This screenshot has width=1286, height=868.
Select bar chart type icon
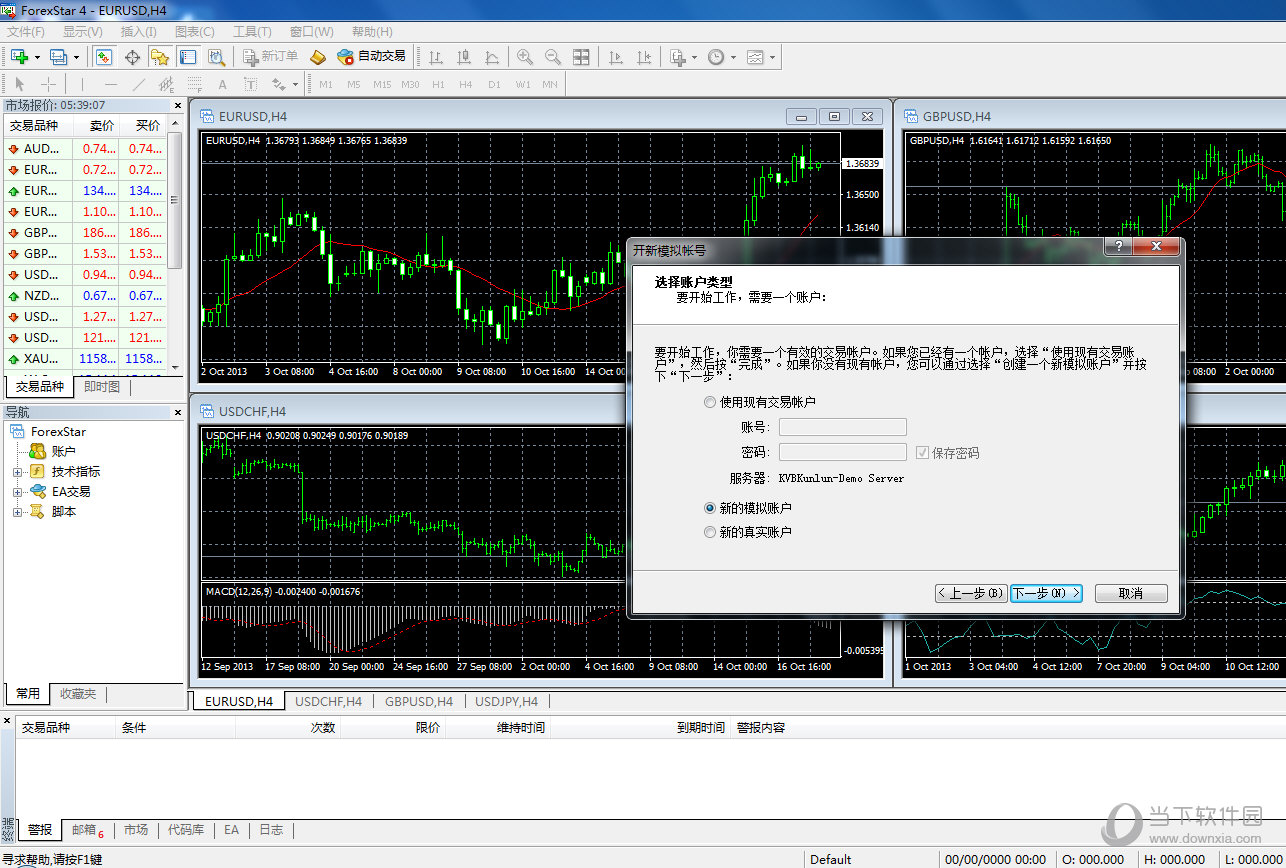click(436, 57)
